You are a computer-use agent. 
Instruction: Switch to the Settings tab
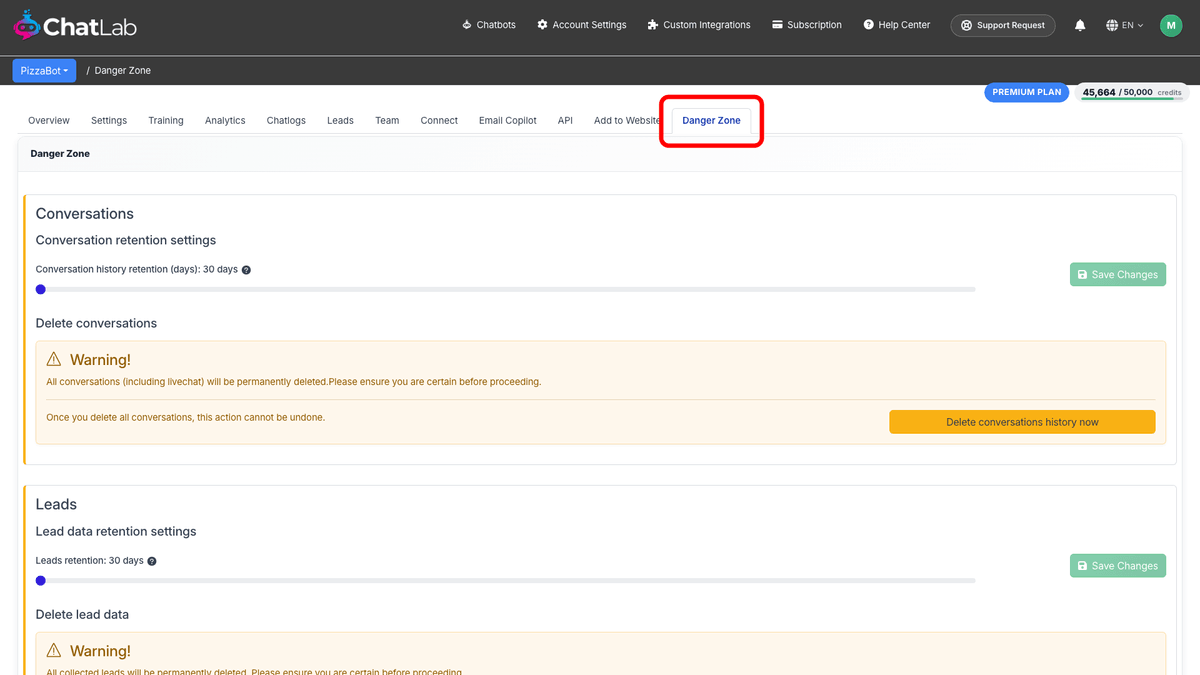[x=109, y=120]
